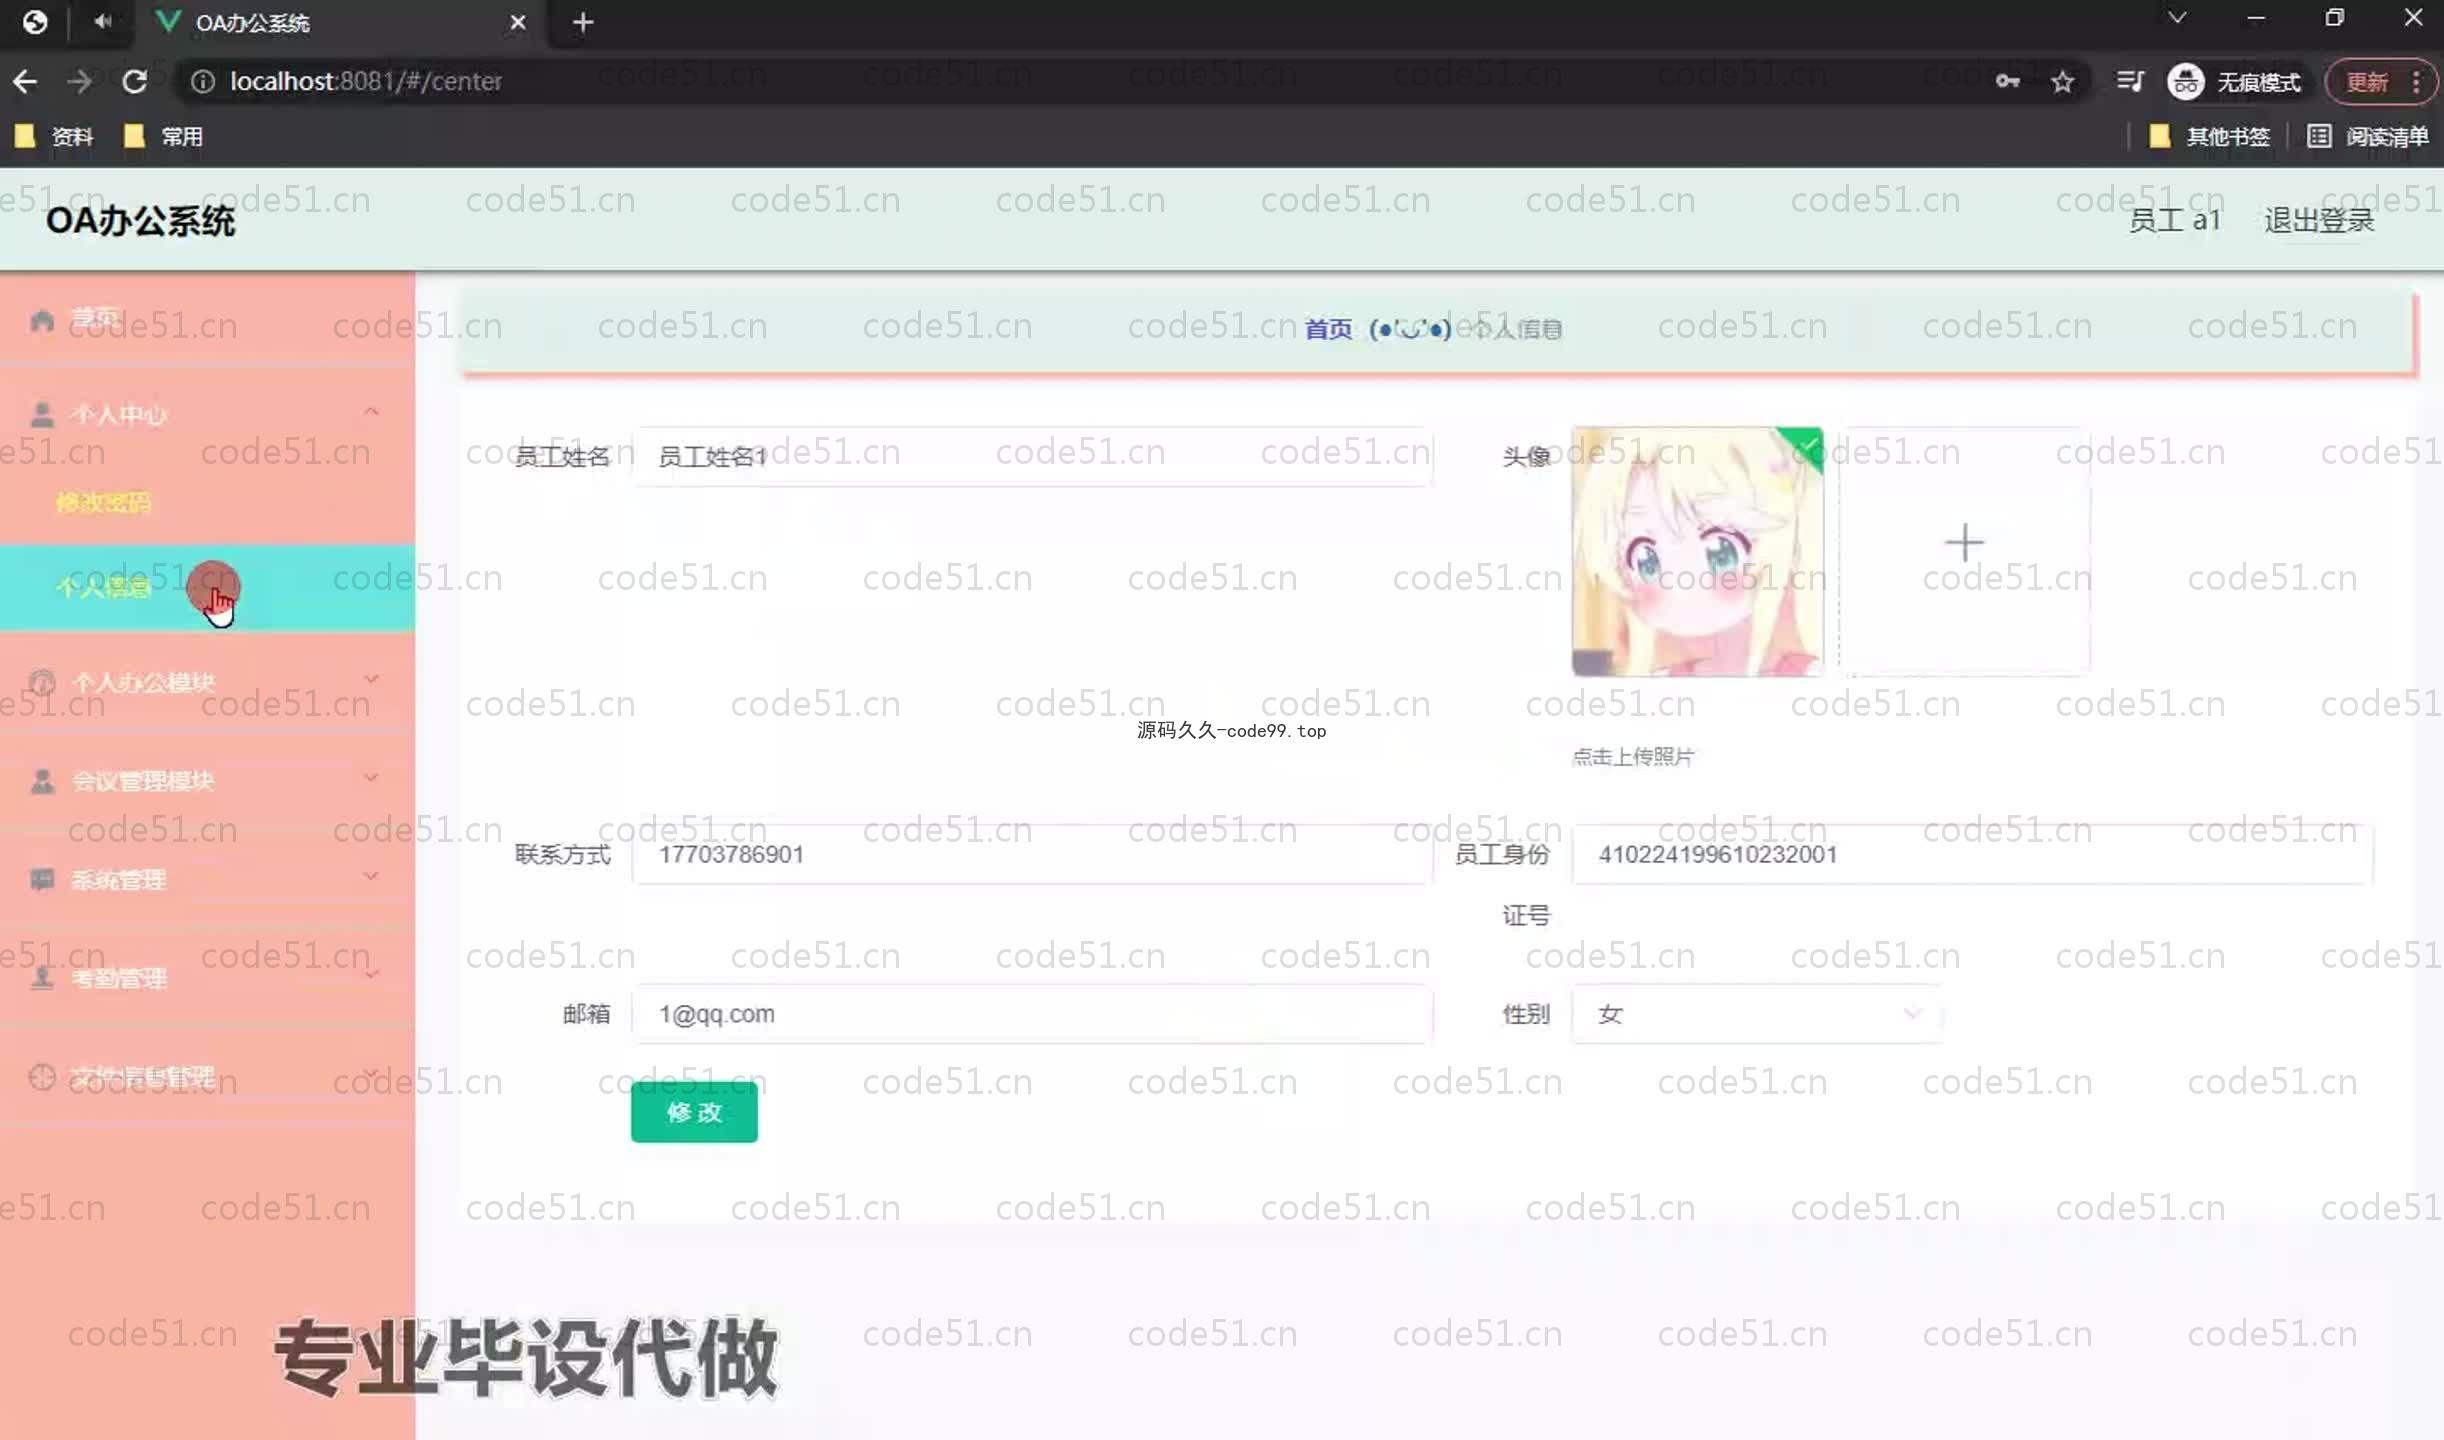Select 修改密码 menu item
This screenshot has width=2444, height=1440.
pos(104,502)
